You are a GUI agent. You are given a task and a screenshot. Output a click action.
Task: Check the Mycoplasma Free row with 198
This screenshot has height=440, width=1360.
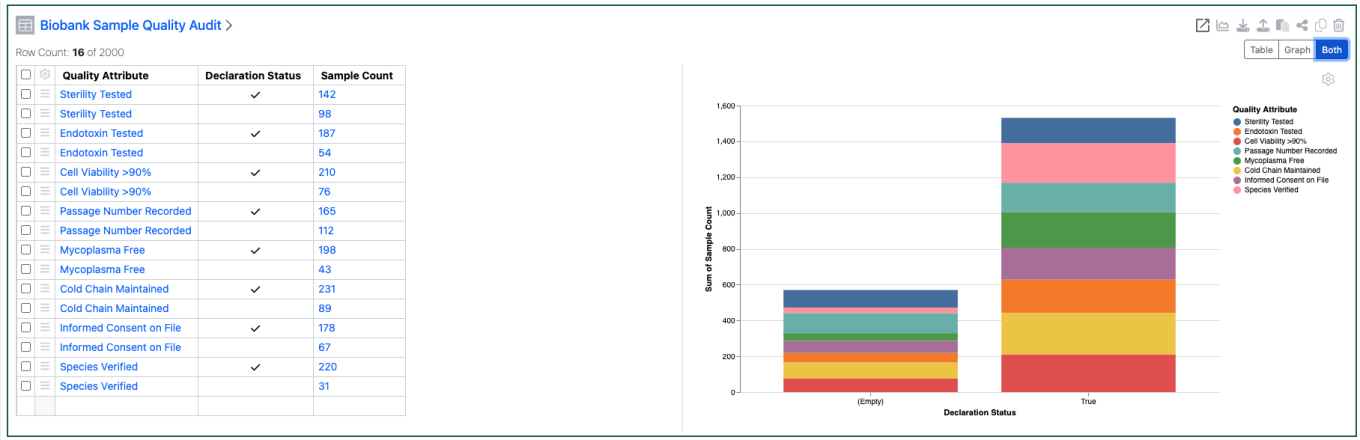pyautogui.click(x=26, y=250)
